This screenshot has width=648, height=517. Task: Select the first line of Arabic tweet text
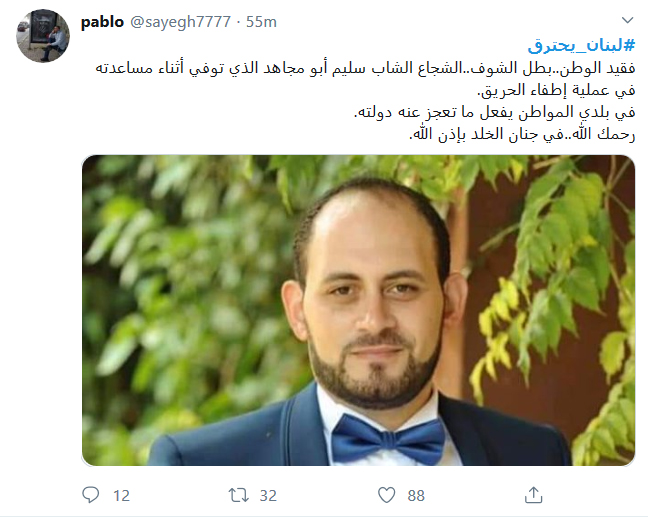[x=365, y=68]
